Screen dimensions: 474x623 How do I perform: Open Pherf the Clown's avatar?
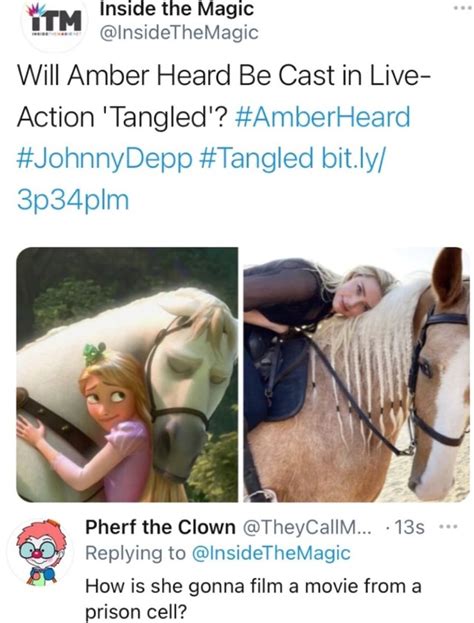42,553
